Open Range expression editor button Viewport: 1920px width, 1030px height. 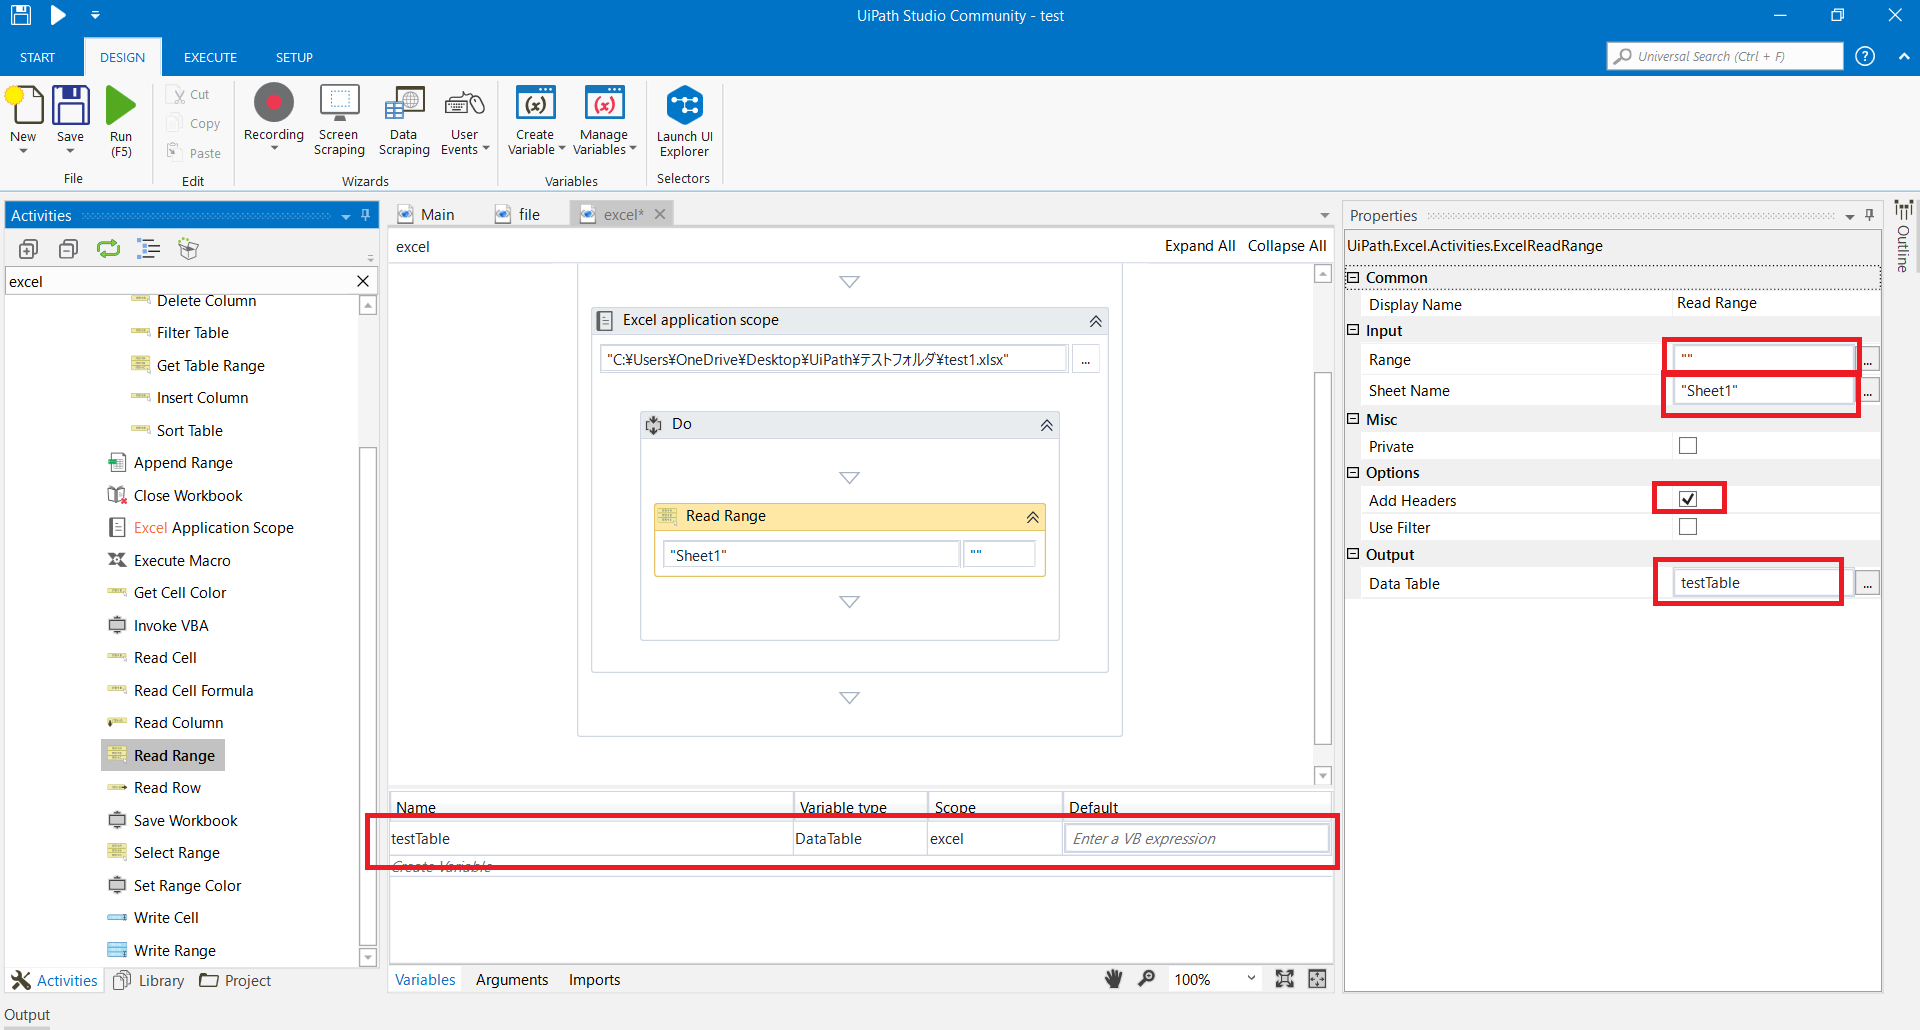coord(1869,360)
